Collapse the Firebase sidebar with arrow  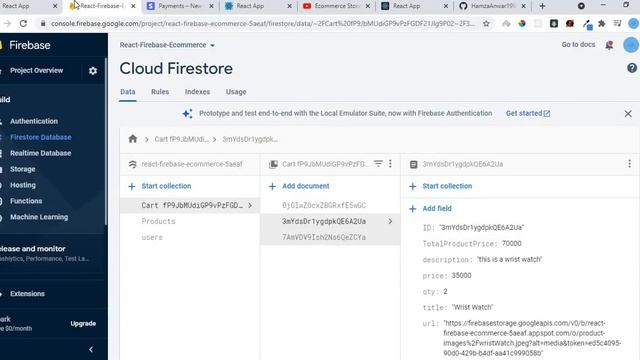pos(91,349)
